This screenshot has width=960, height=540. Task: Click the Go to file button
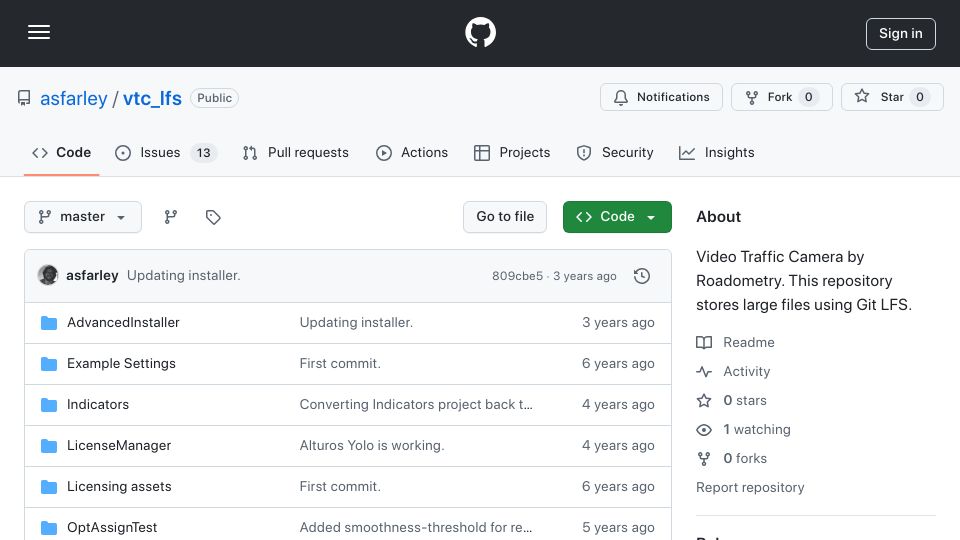coord(505,217)
